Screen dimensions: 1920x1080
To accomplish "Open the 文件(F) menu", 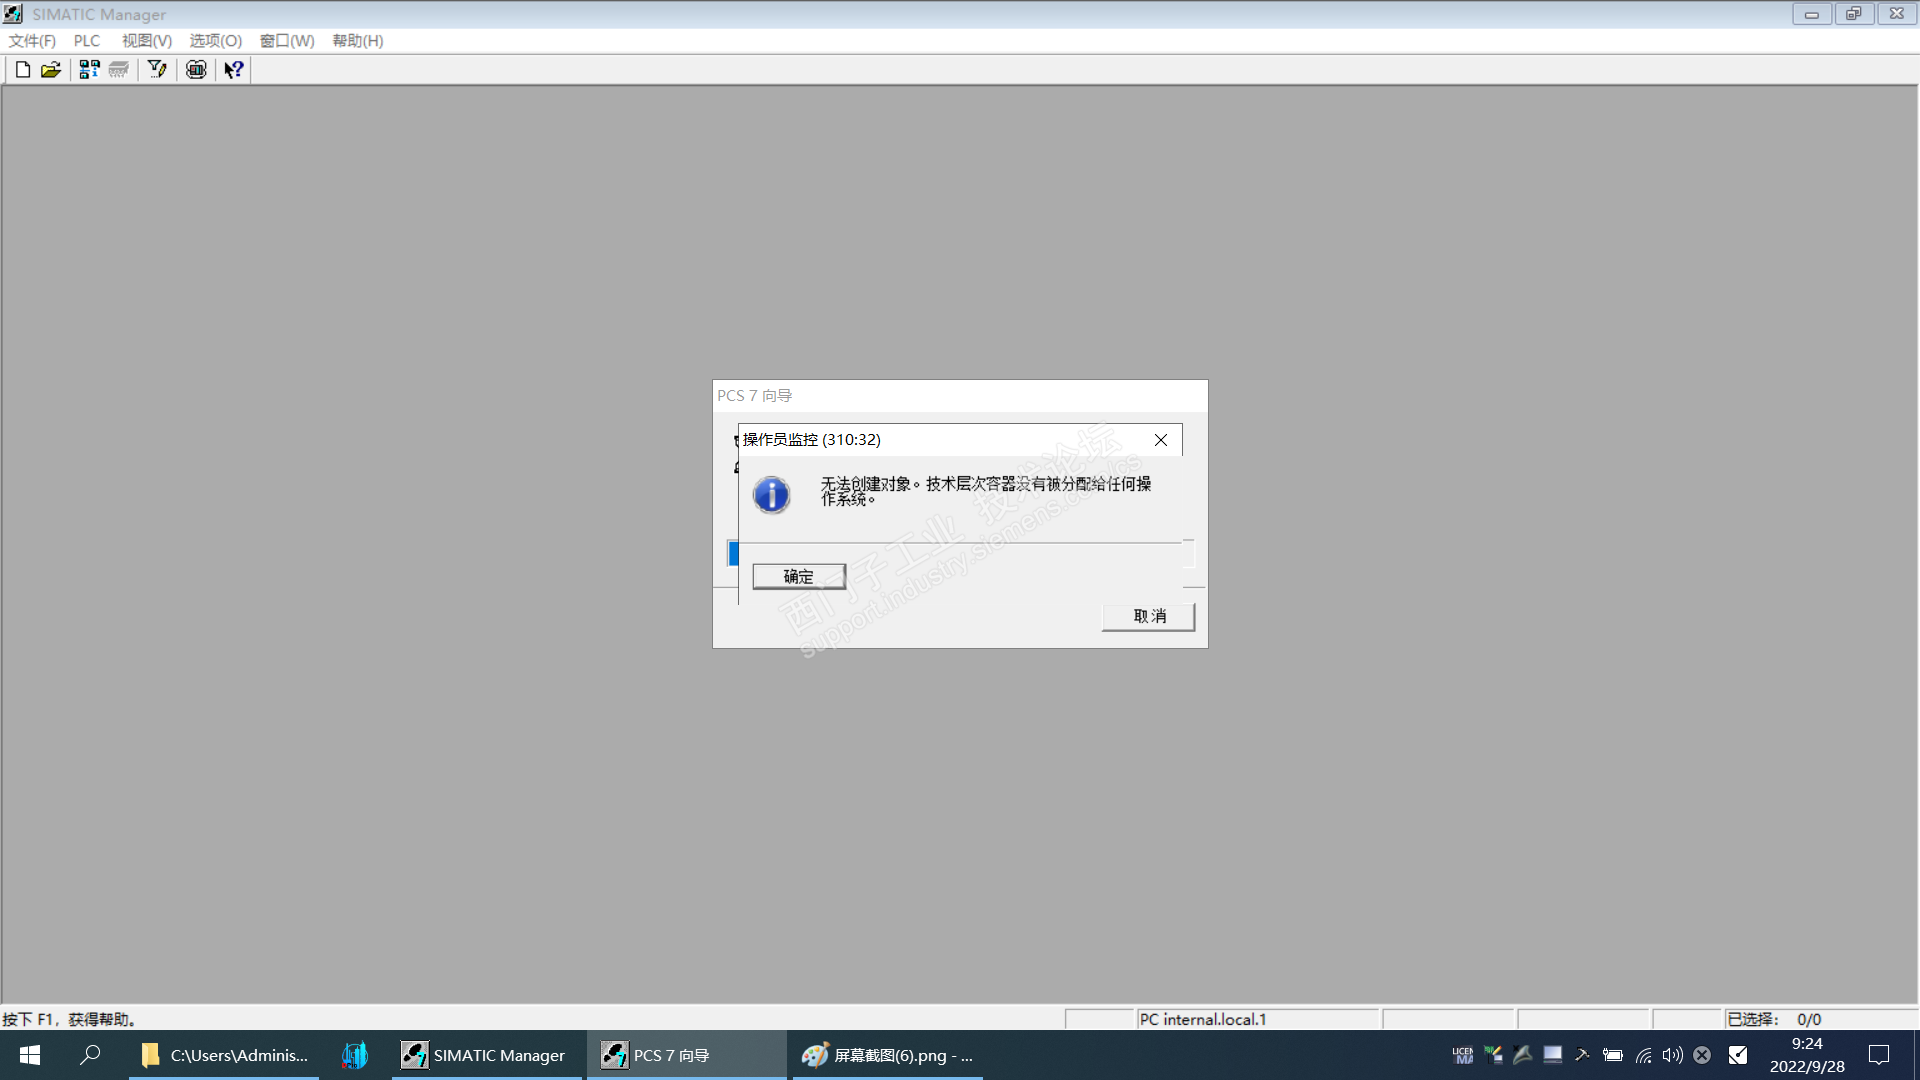I will [32, 41].
